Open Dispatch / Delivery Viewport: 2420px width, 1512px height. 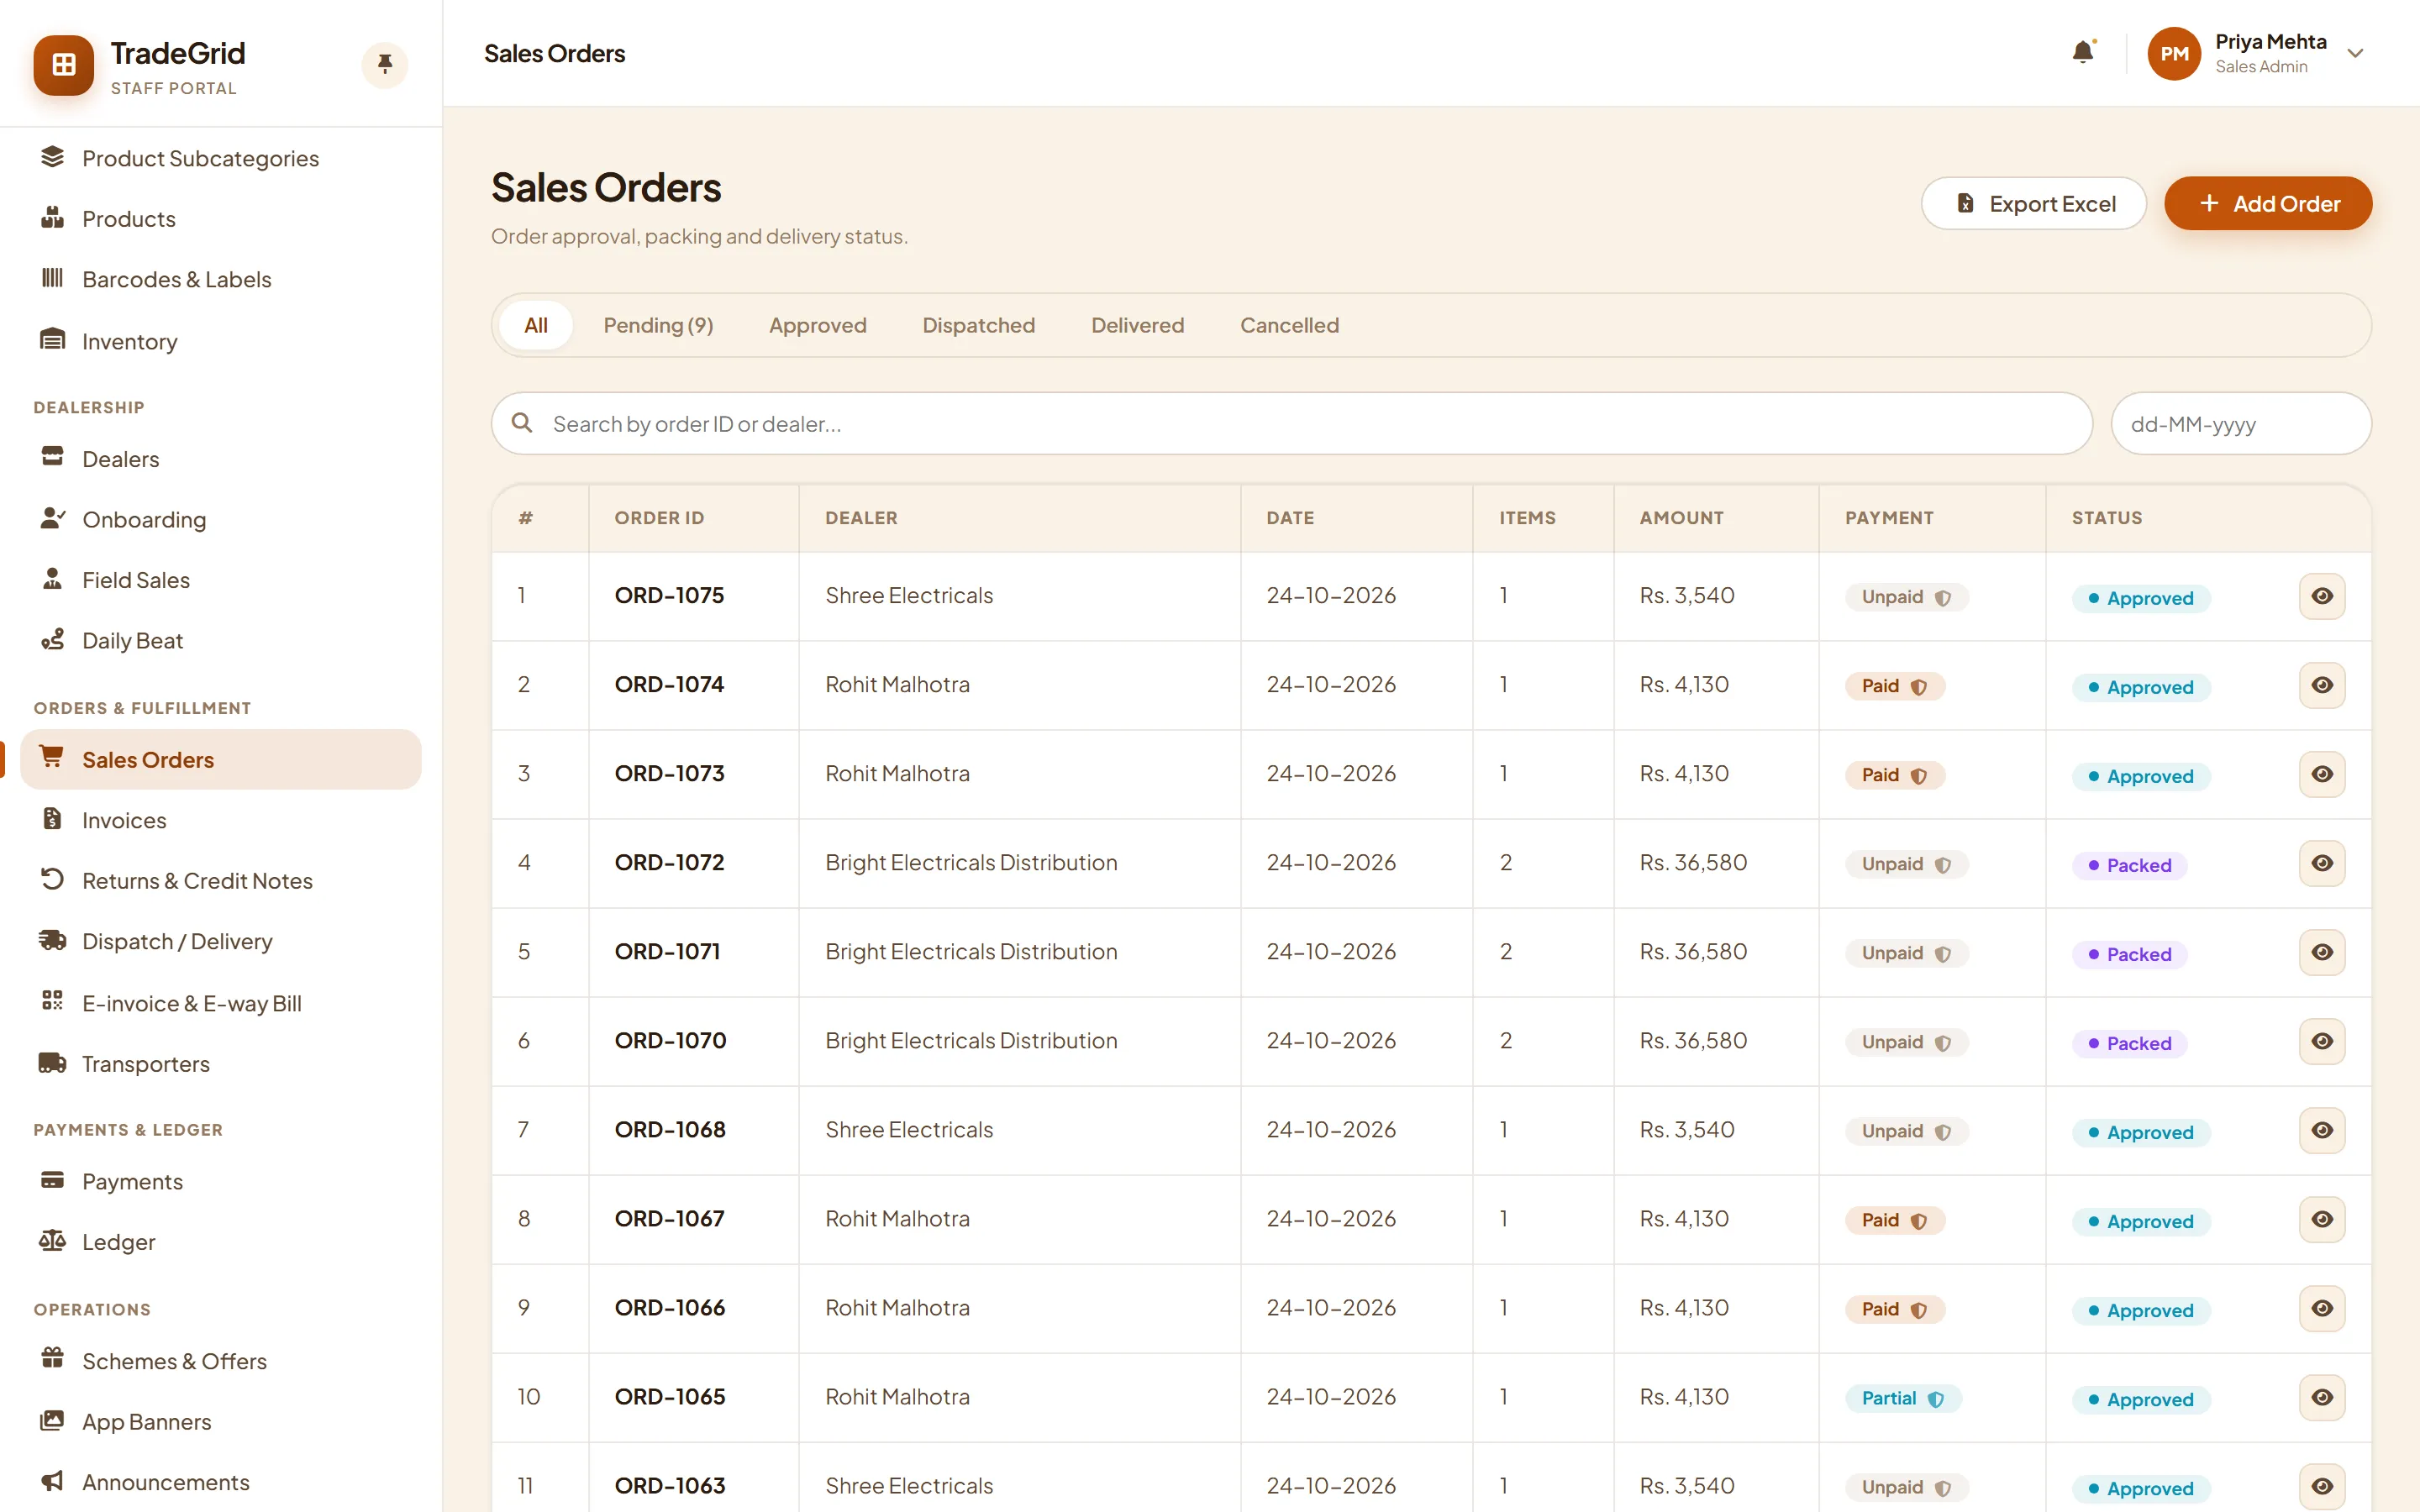coord(221,941)
